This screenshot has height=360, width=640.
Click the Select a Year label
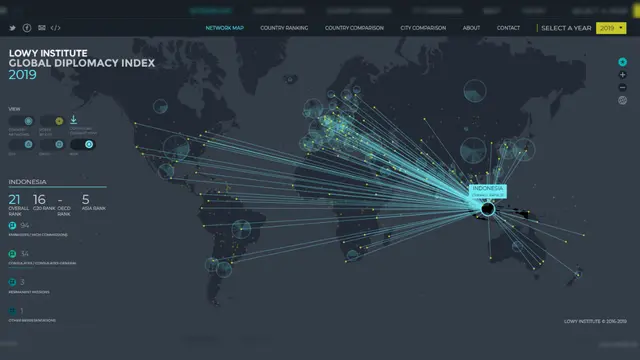566,28
